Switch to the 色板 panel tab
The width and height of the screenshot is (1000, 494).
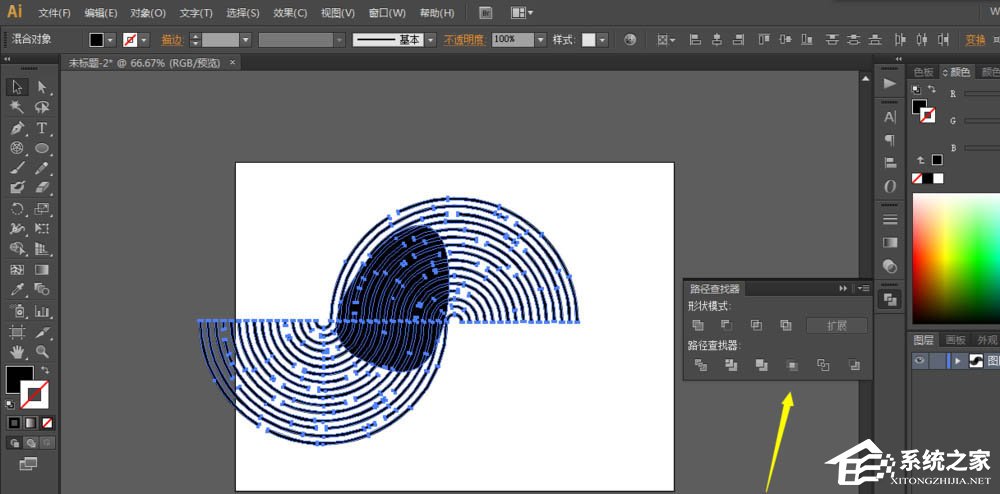click(923, 72)
